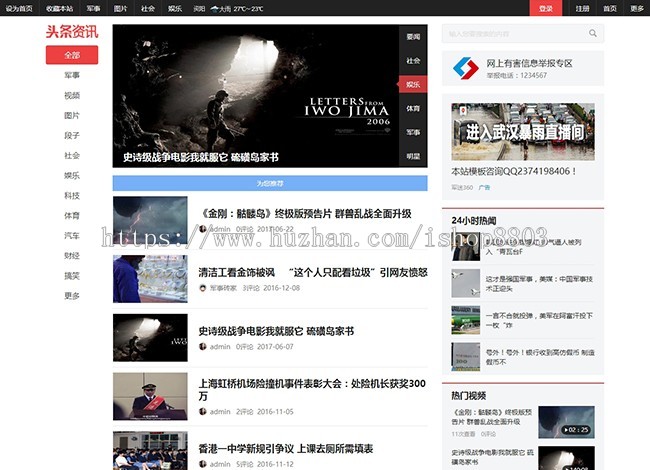Open article 清洁工看金饰被讽
This screenshot has width=650, height=470.
click(313, 272)
